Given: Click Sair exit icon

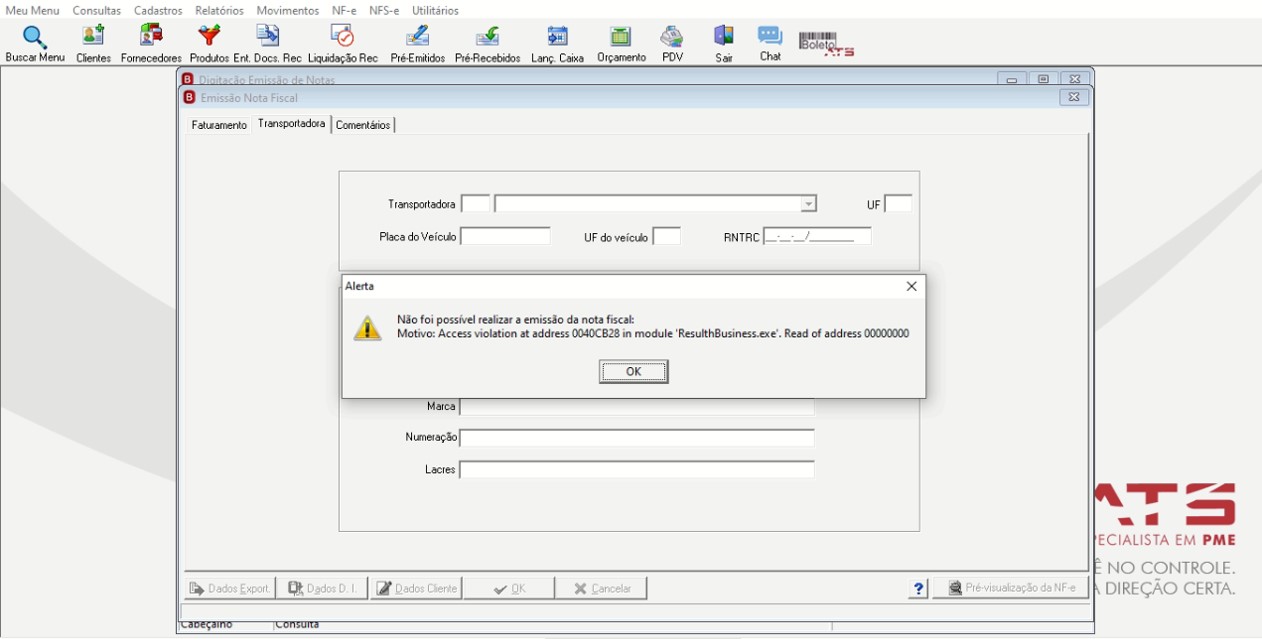Looking at the screenshot, I should coord(724,45).
